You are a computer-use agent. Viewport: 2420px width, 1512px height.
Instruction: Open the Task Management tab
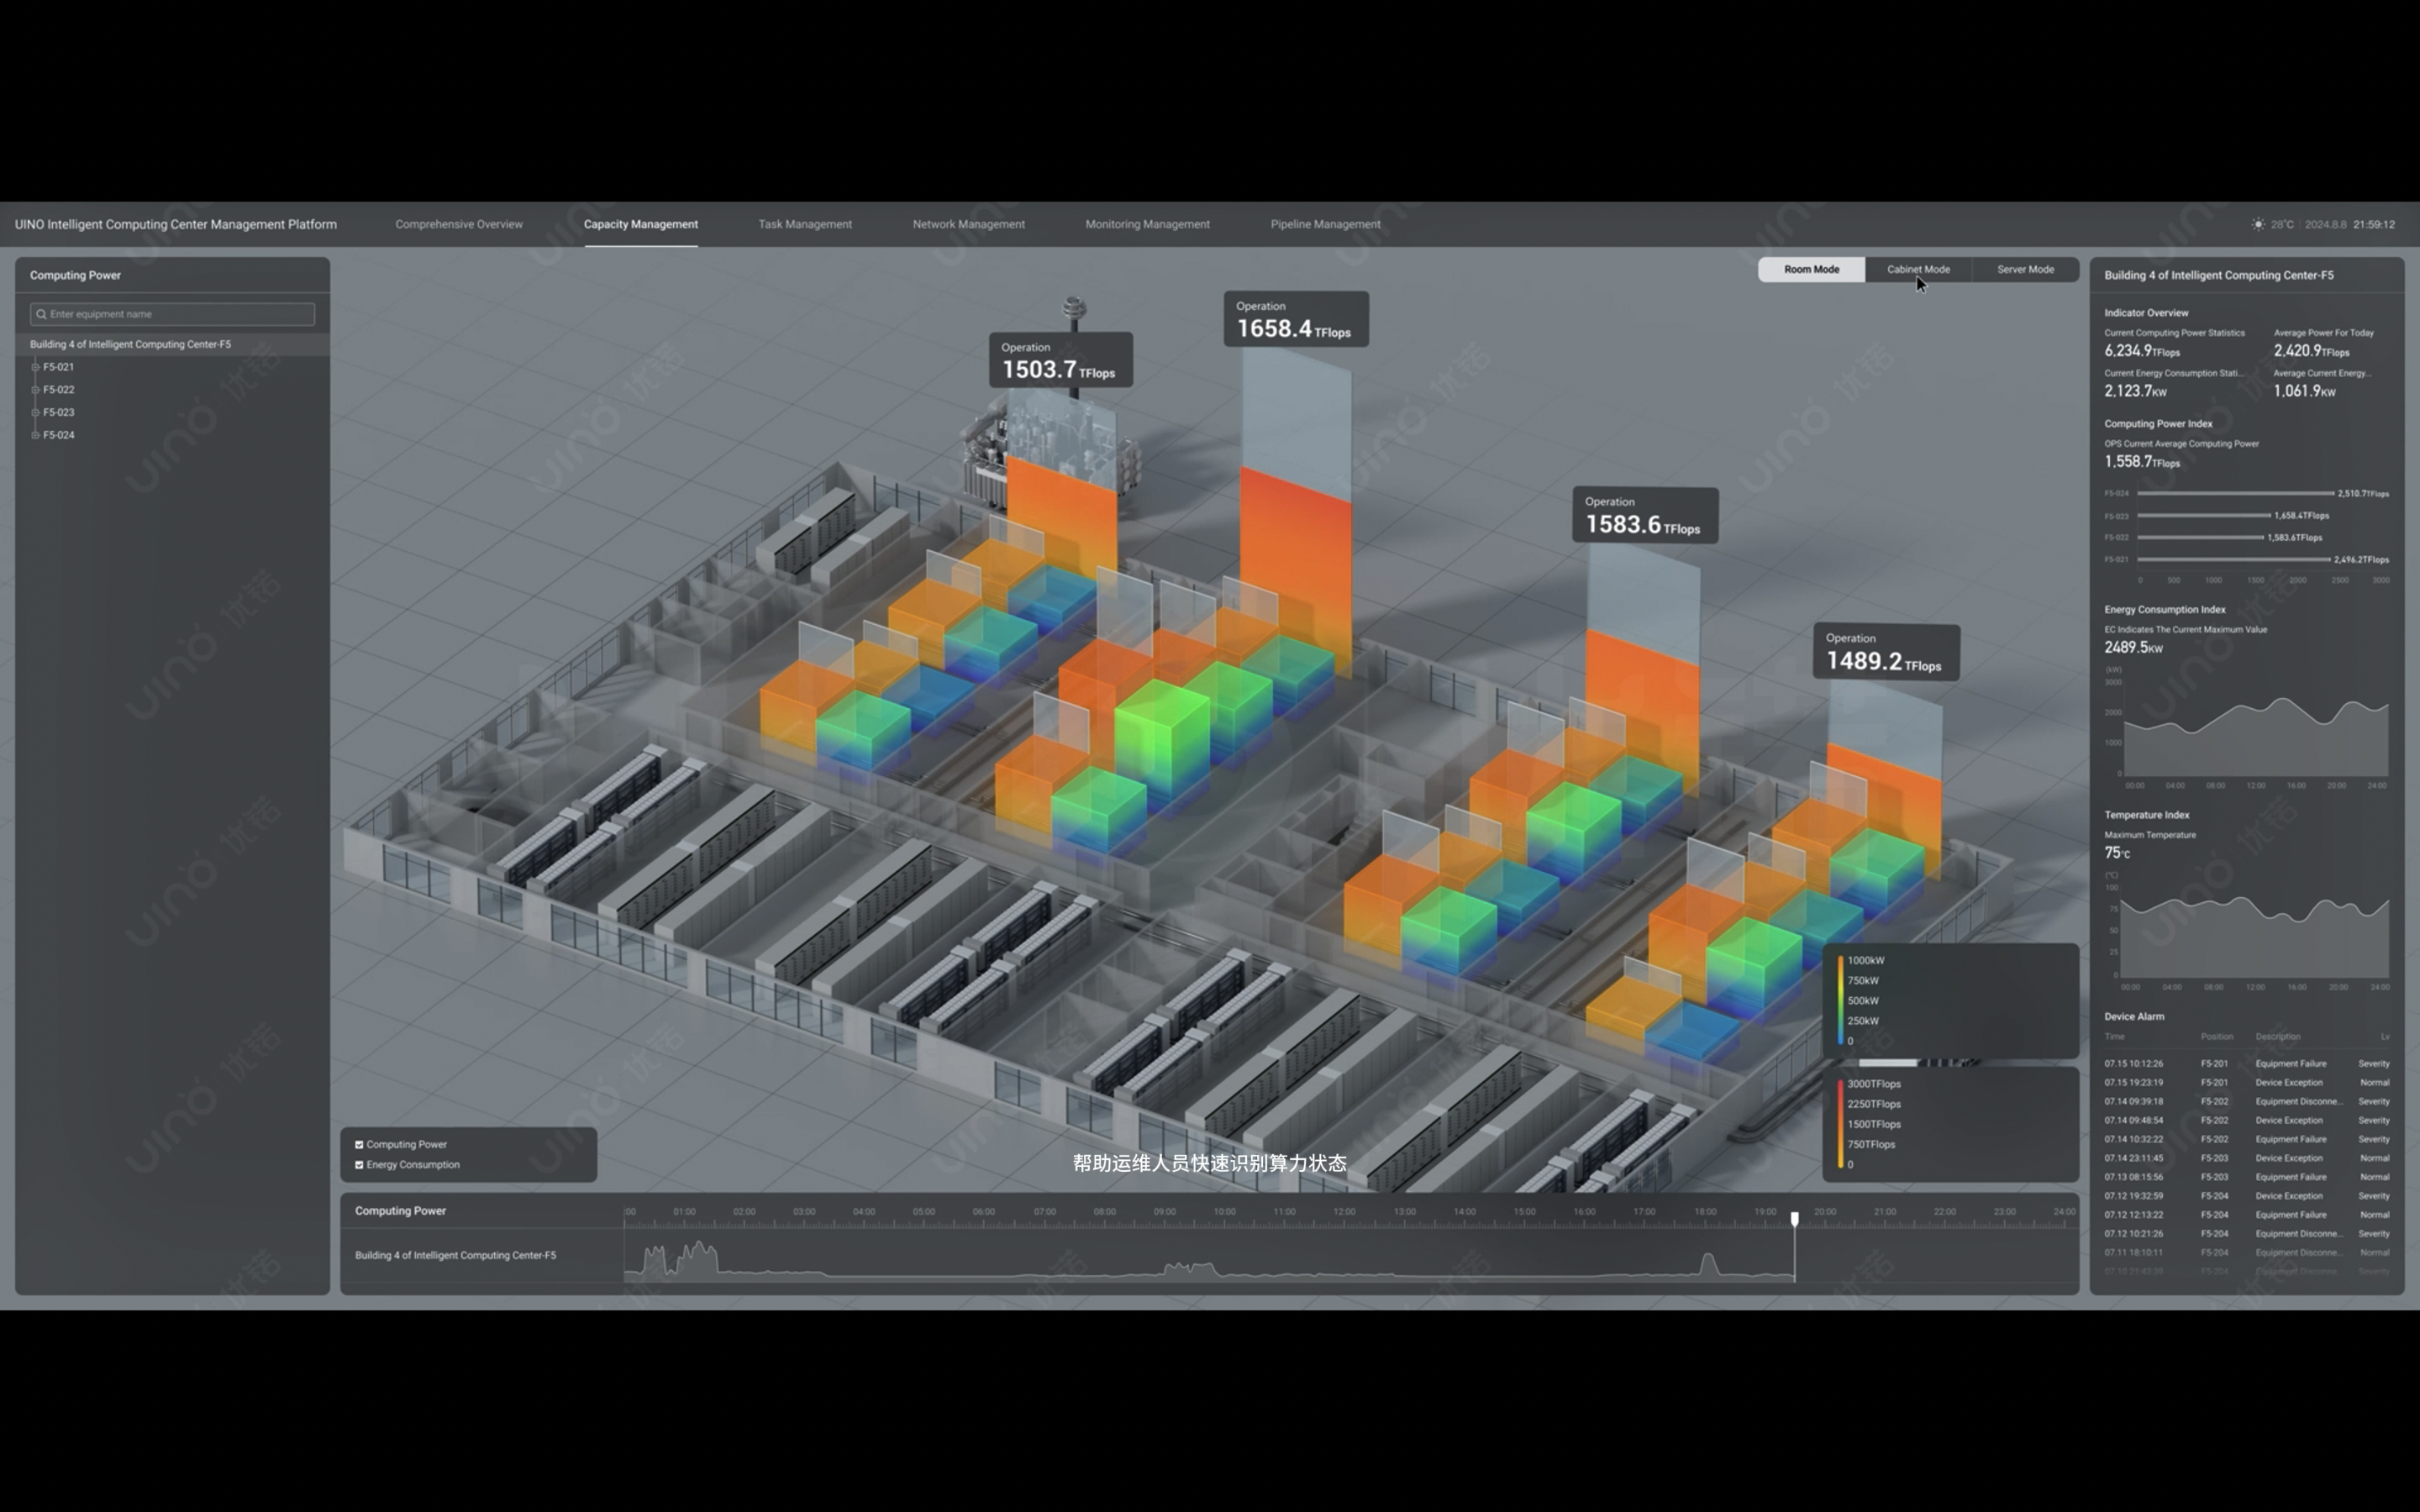tap(805, 224)
